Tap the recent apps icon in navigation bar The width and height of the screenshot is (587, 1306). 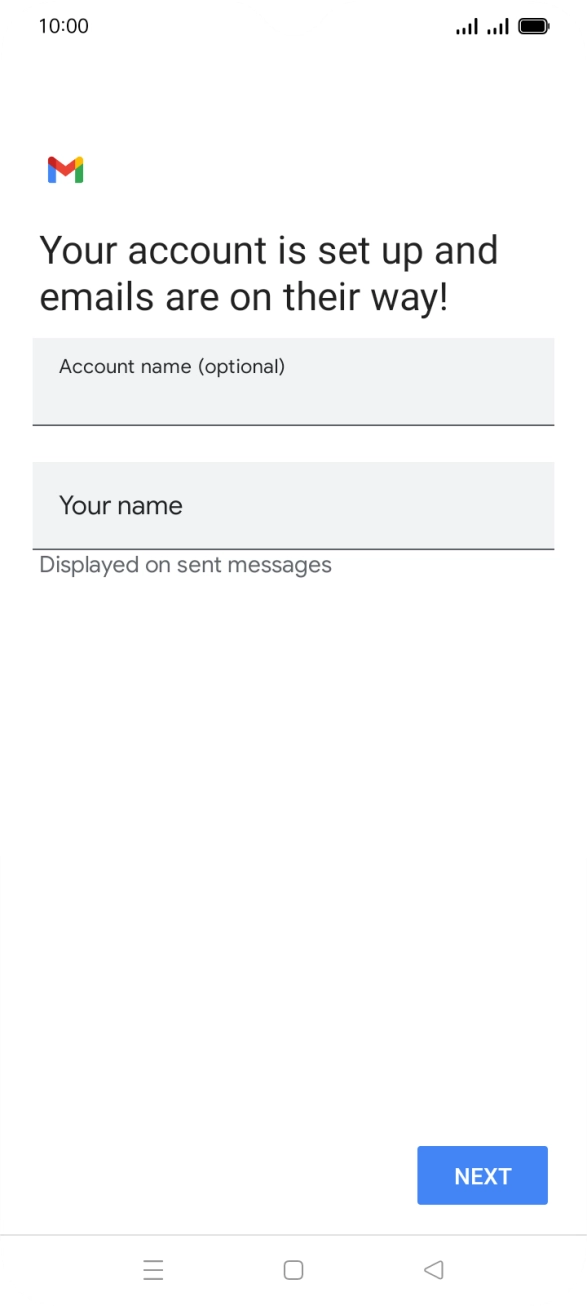point(153,1270)
